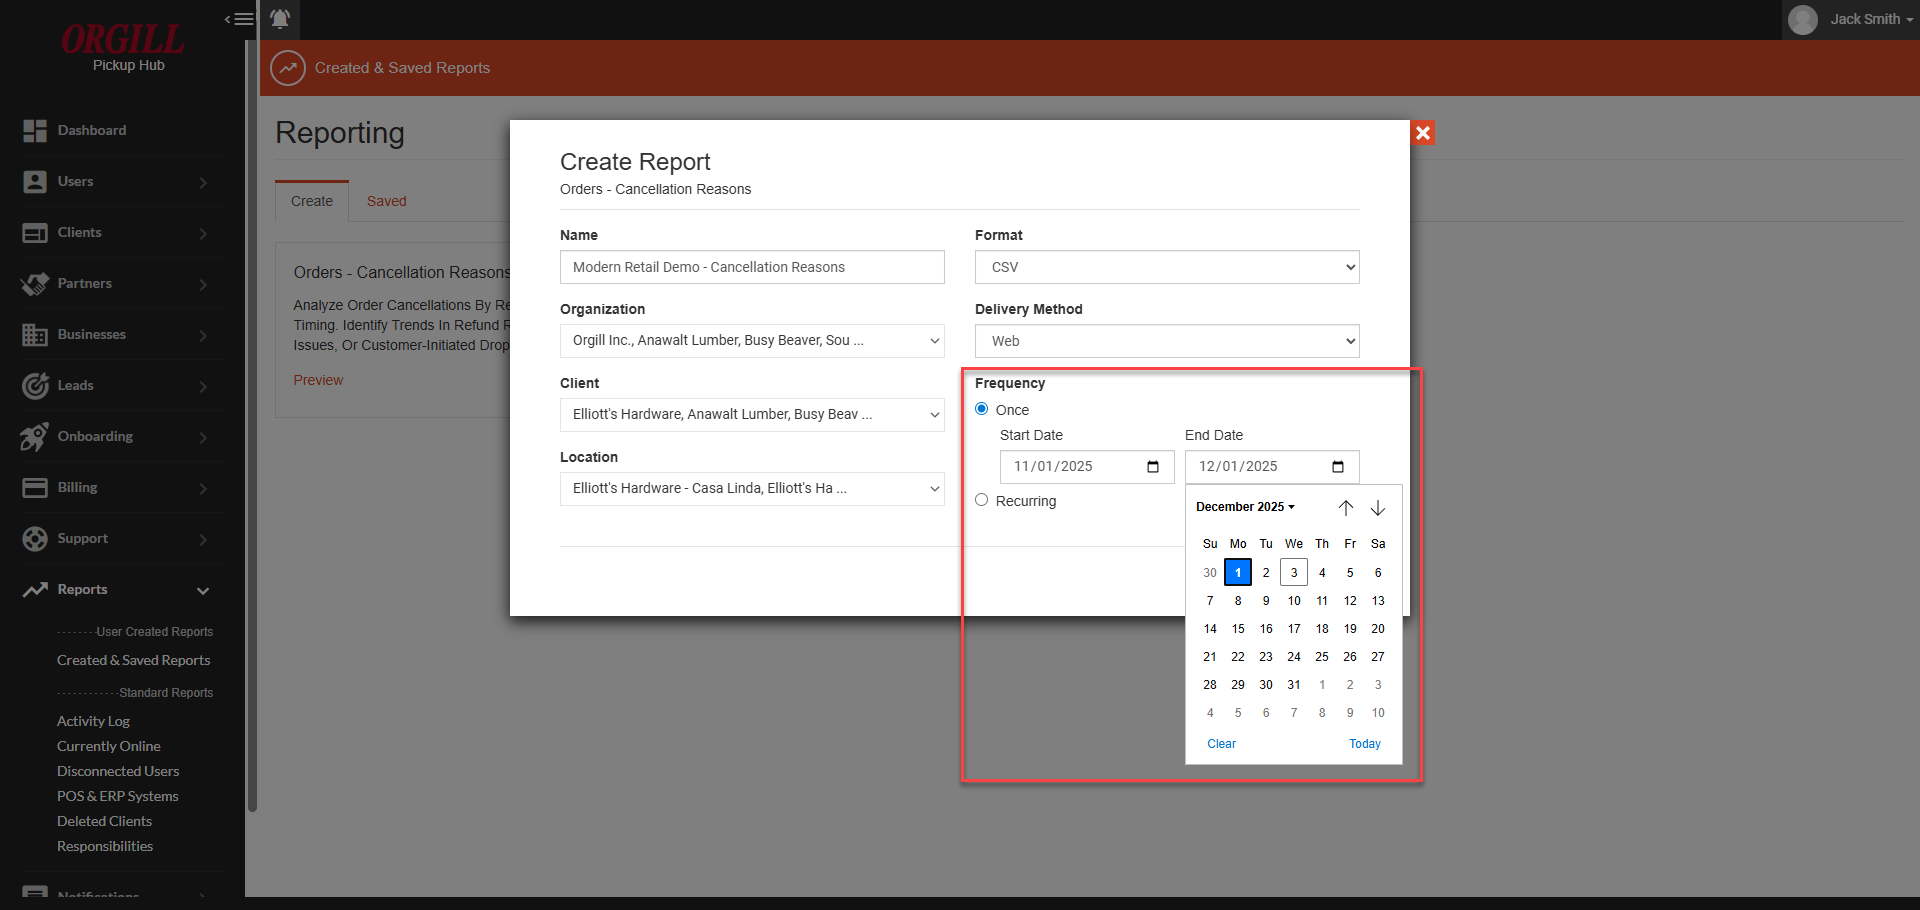Select December 1 in calendar
1920x910 pixels.
point(1238,573)
